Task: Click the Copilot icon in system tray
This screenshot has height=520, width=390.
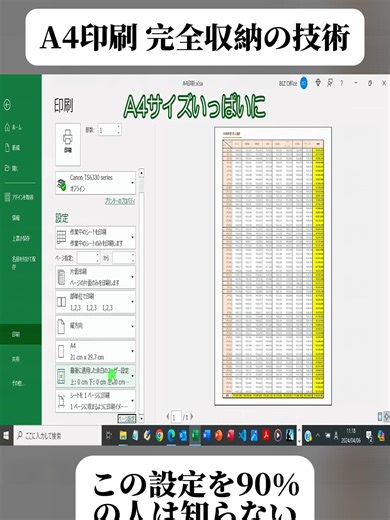Action: tap(382, 435)
